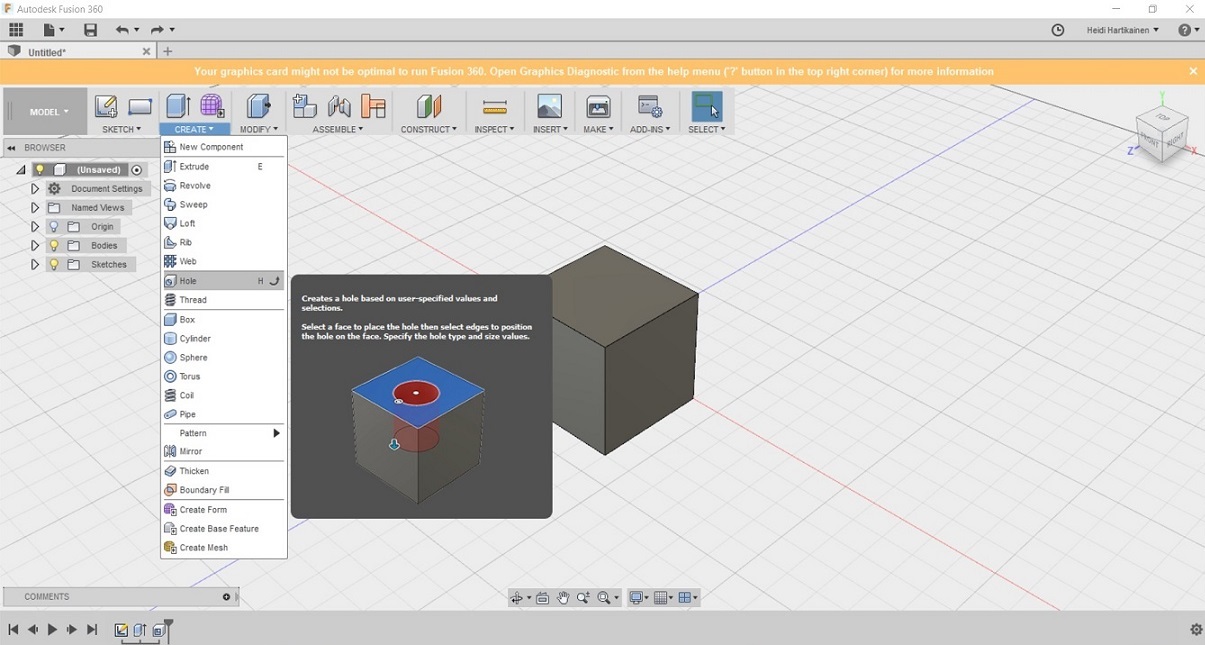Toggle Origin folder visibility lightbulb
1205x645 pixels.
point(54,227)
